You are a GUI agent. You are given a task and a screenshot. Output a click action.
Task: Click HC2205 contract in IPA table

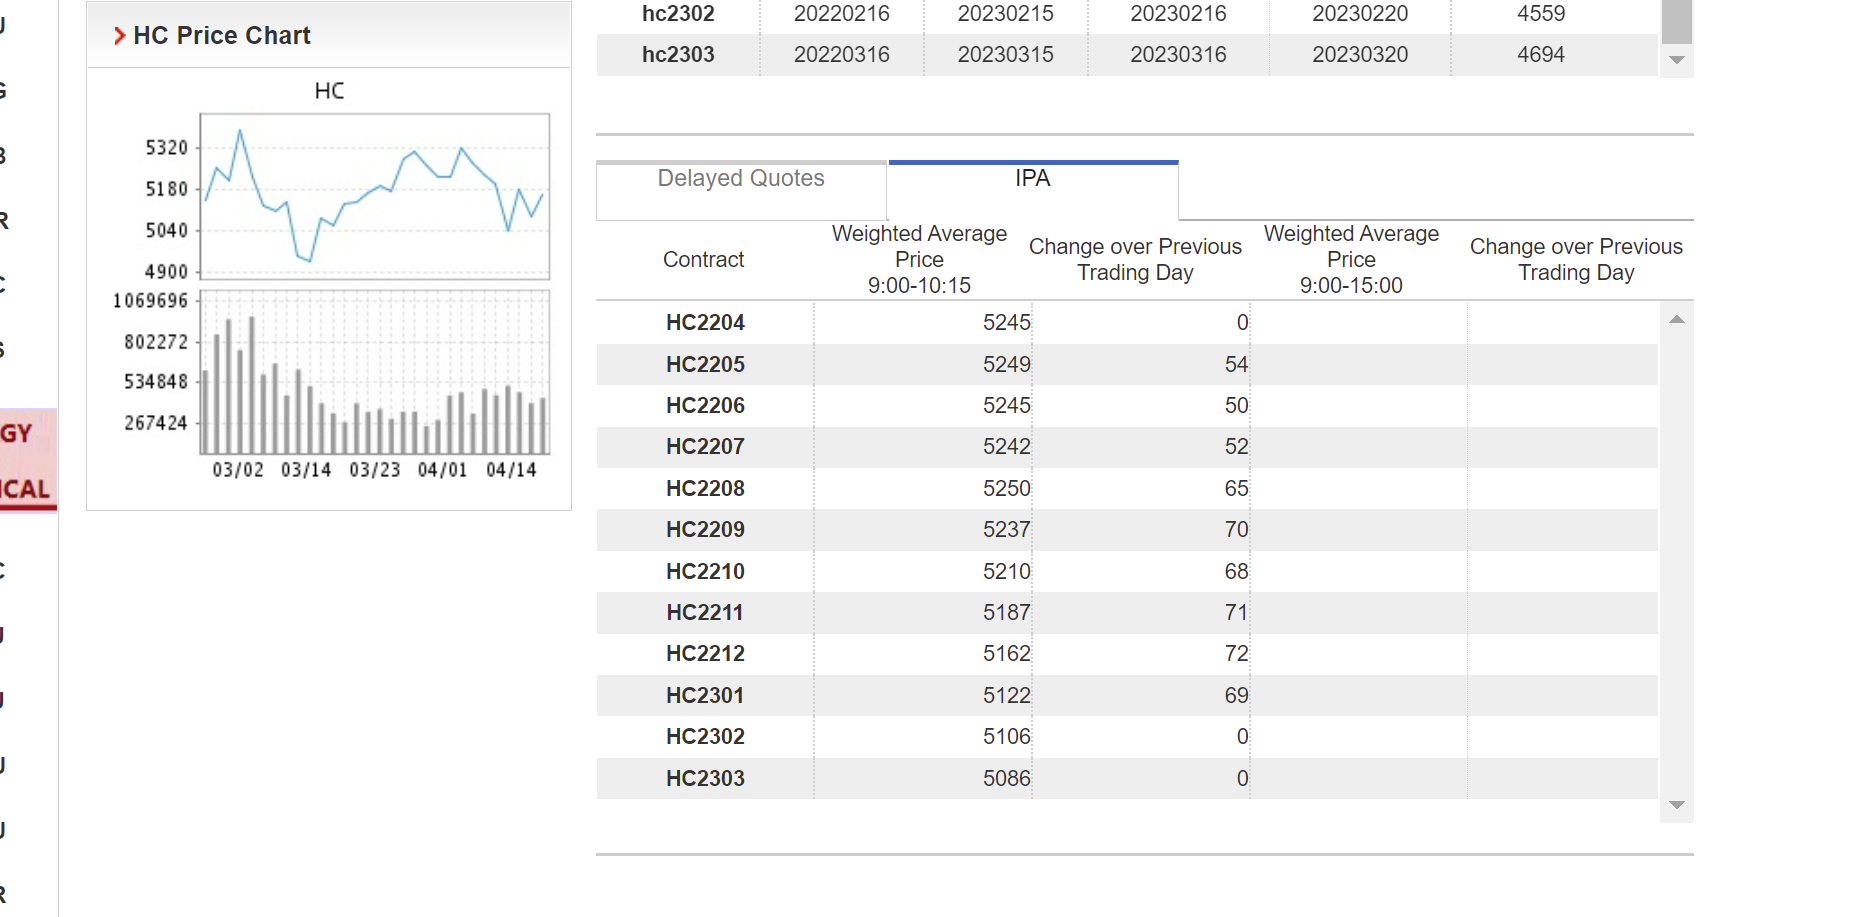[x=705, y=365]
